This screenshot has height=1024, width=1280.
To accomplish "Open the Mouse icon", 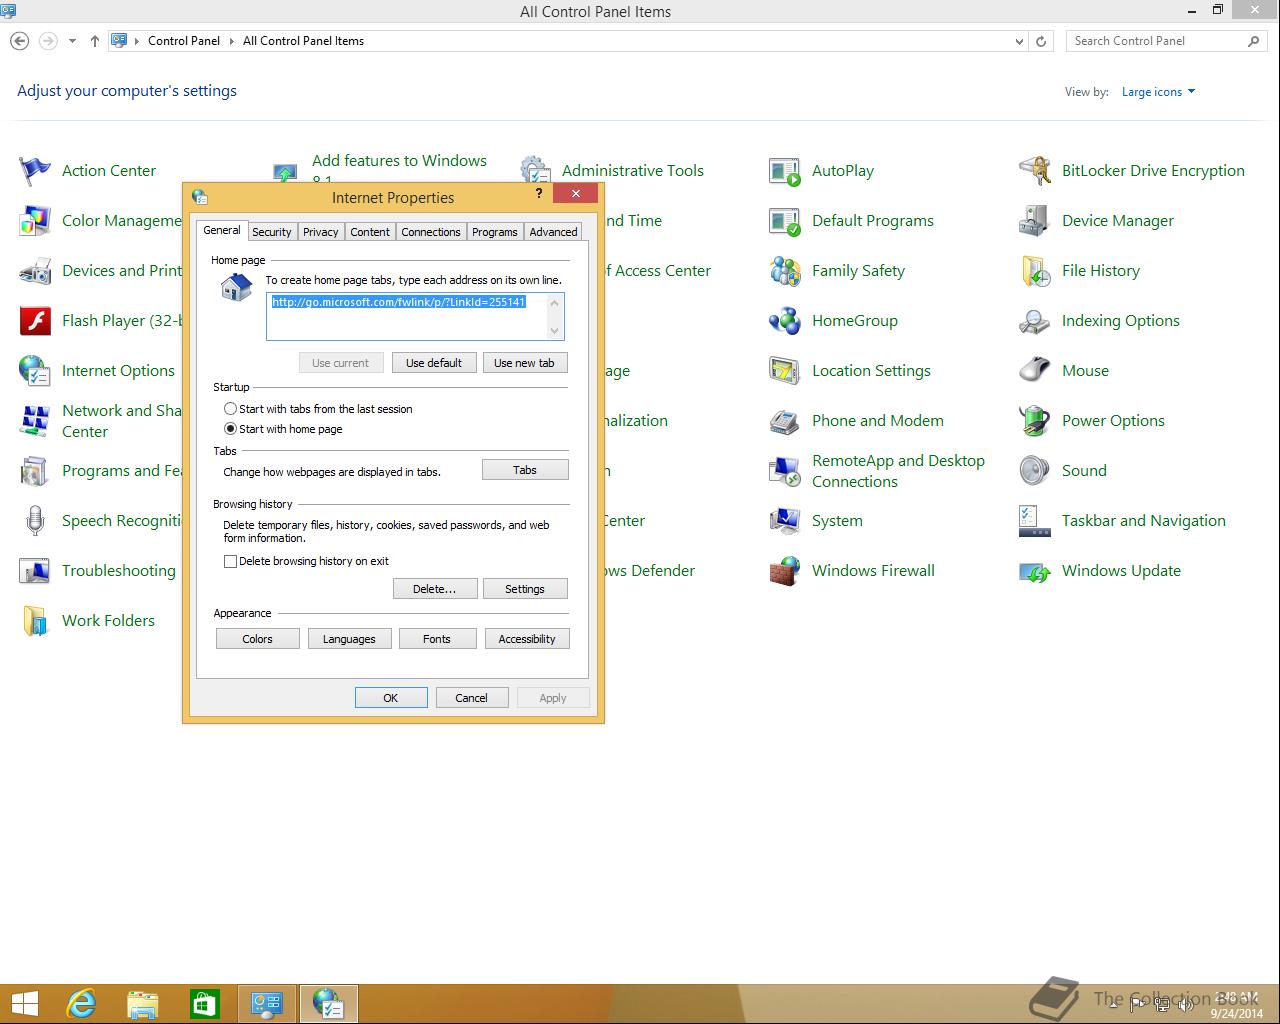I will 1035,371.
